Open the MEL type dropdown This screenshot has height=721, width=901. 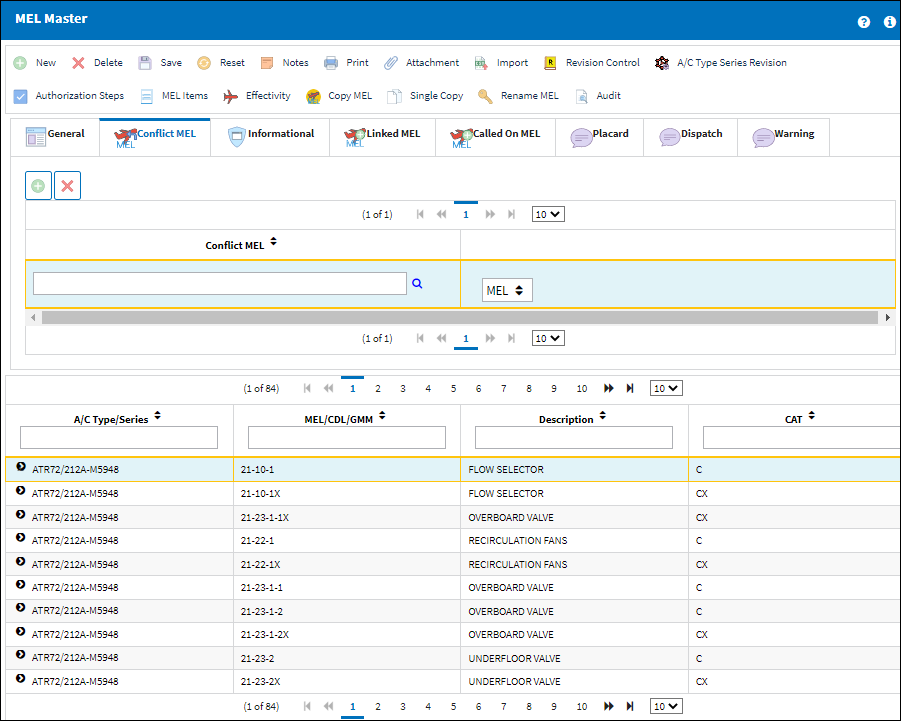coord(507,290)
